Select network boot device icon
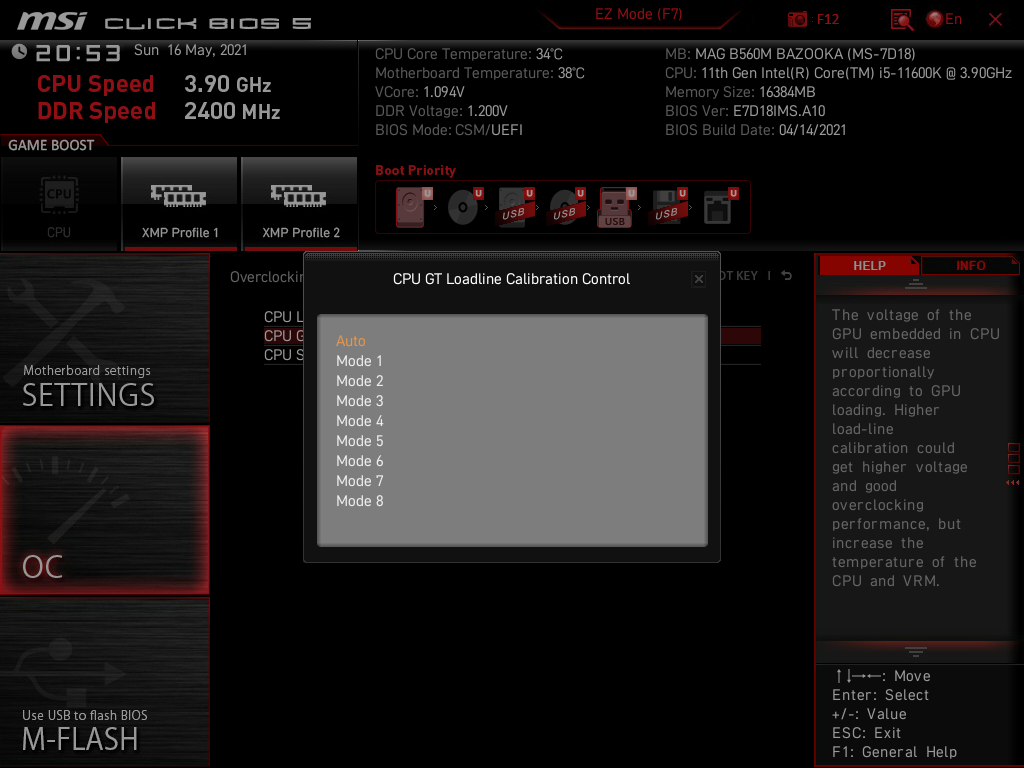The image size is (1024, 768). [720, 207]
